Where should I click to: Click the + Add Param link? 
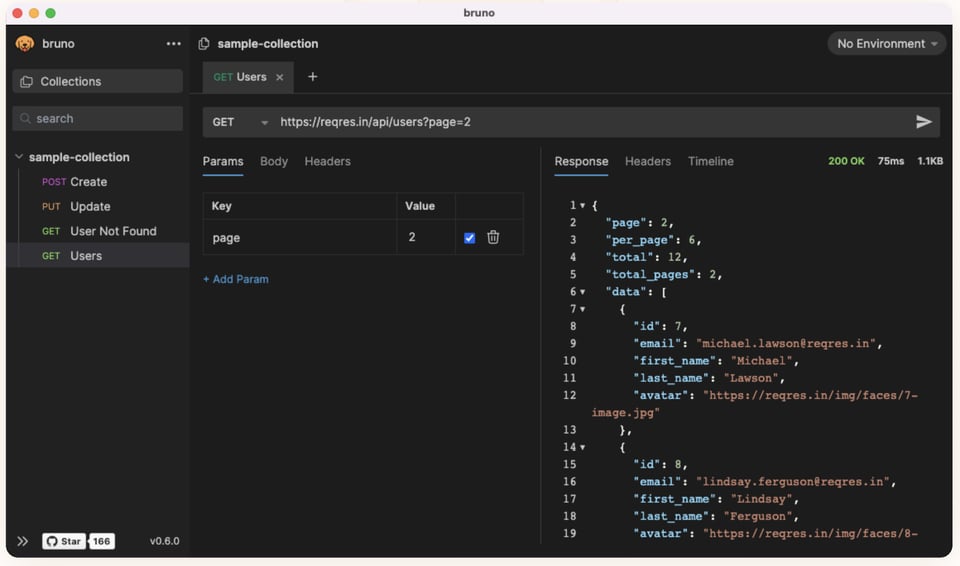pyautogui.click(x=236, y=279)
